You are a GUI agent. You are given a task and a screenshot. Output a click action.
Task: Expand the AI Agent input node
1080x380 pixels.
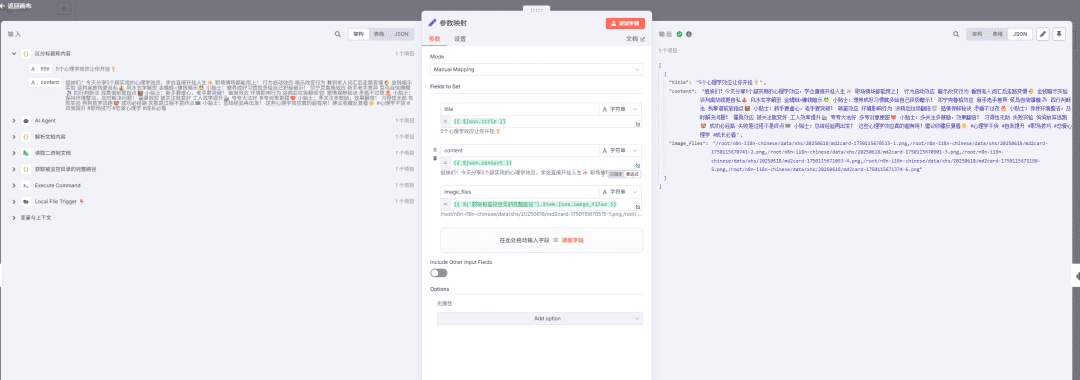tap(14, 120)
